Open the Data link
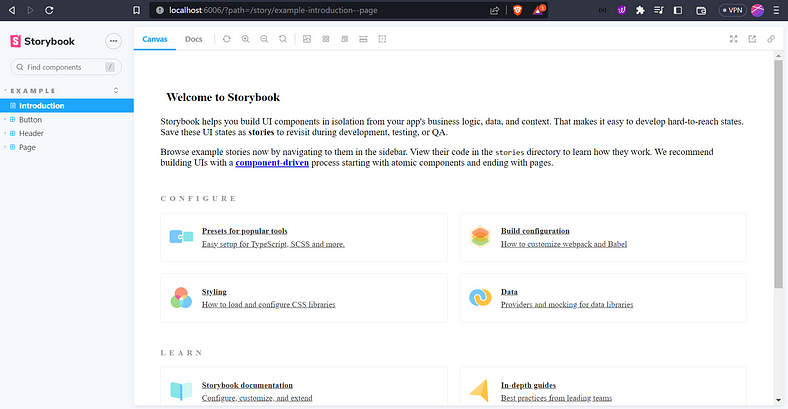The image size is (788, 409). click(x=509, y=292)
